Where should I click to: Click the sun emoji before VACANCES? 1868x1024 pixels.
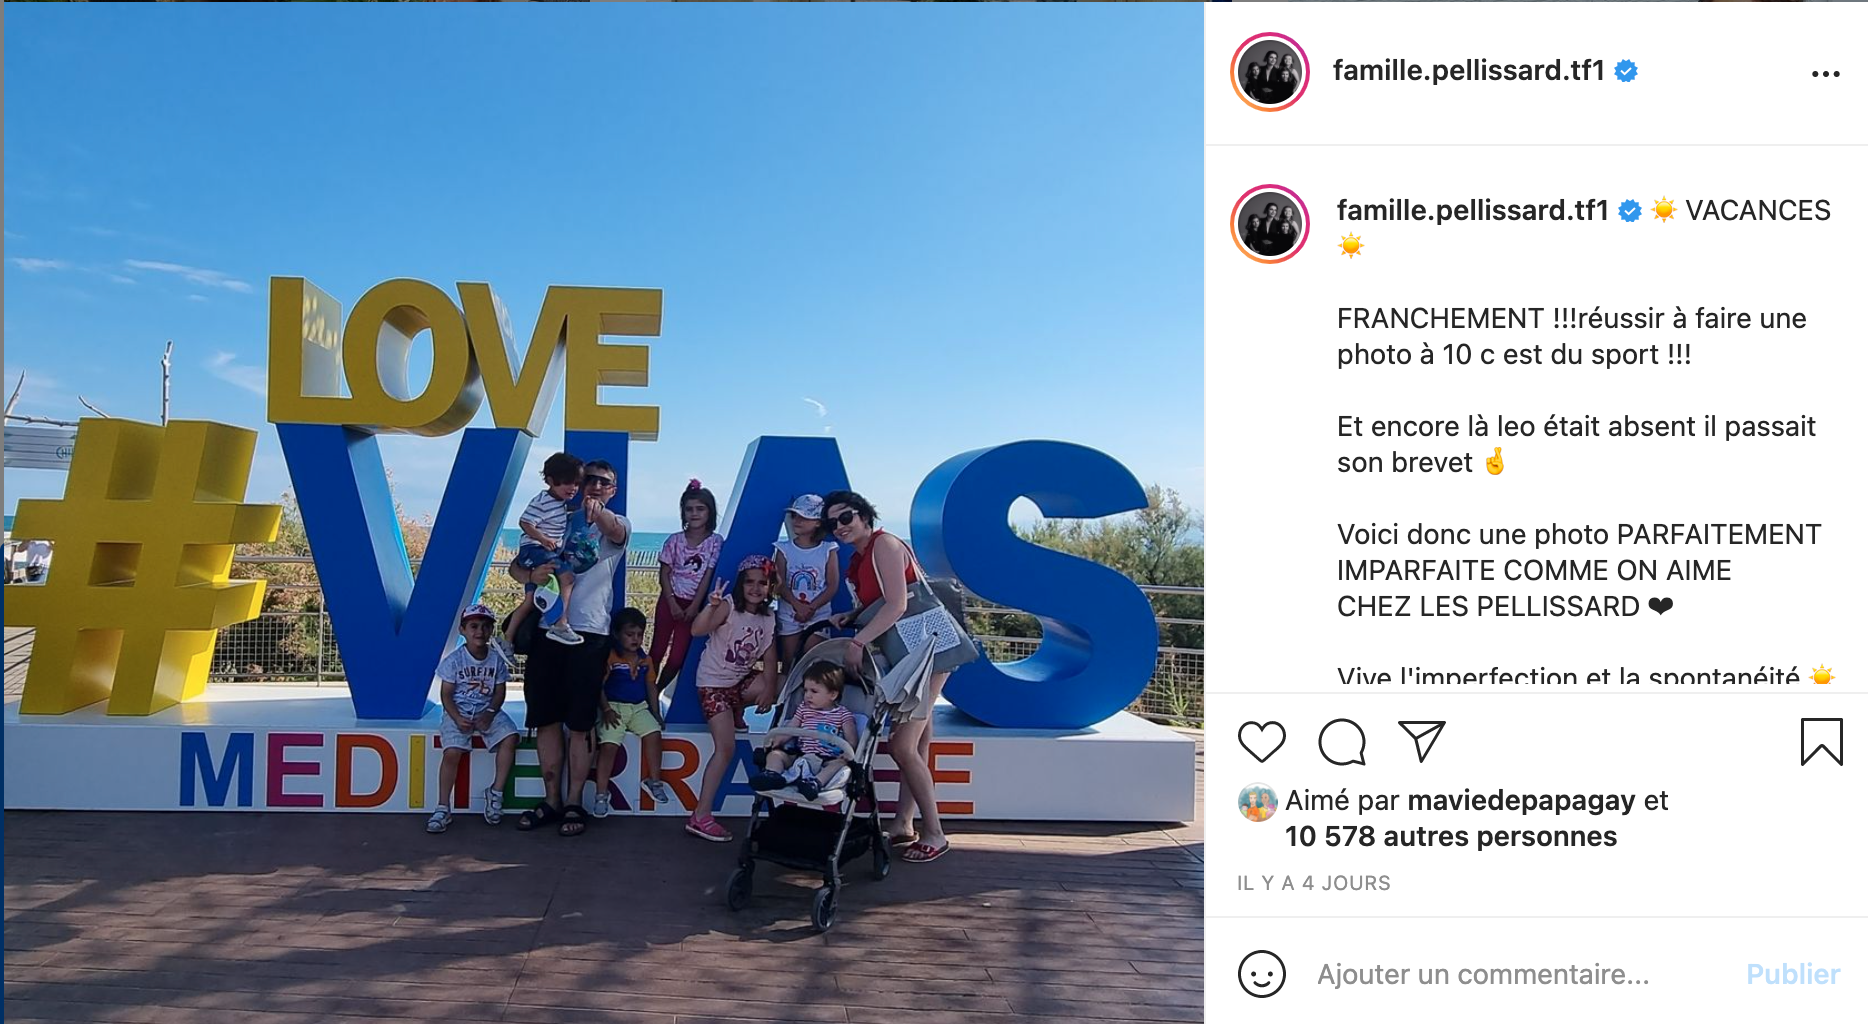click(1664, 210)
